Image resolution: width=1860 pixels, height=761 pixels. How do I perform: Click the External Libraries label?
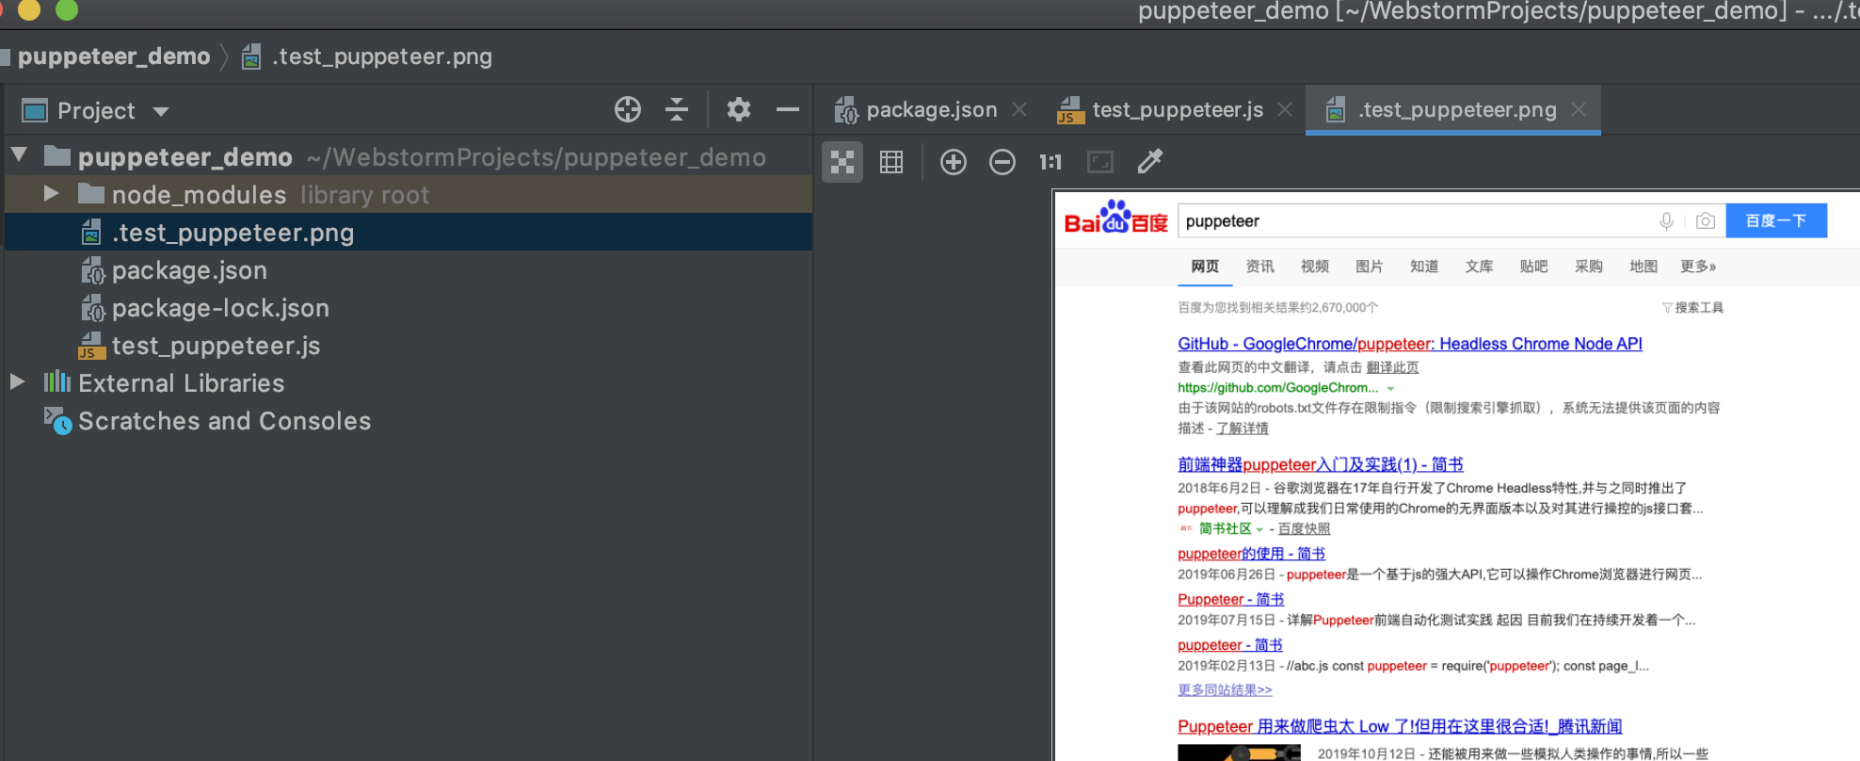(x=181, y=383)
